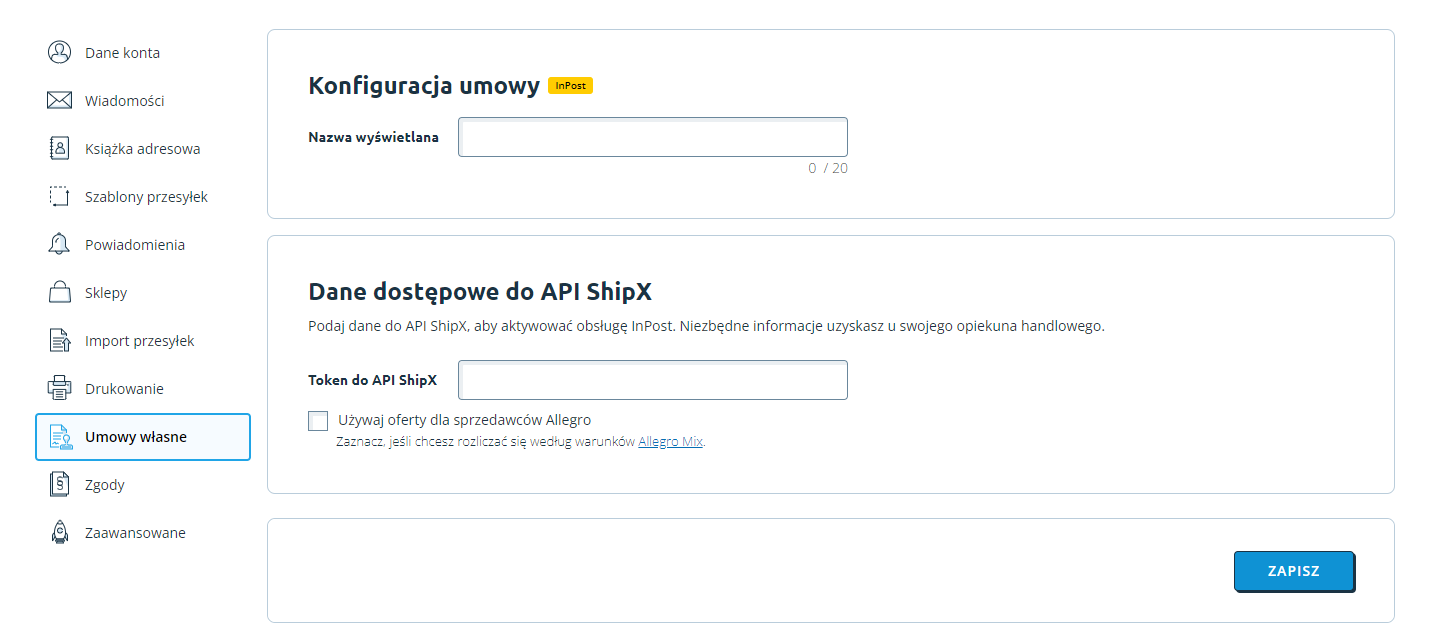Click the Dane dostępowe do API ShipX heading

pos(480,292)
